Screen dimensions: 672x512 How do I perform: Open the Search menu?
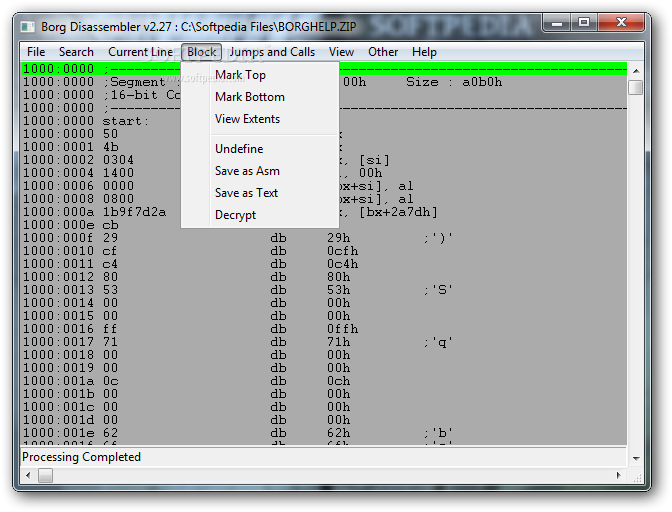pos(76,52)
